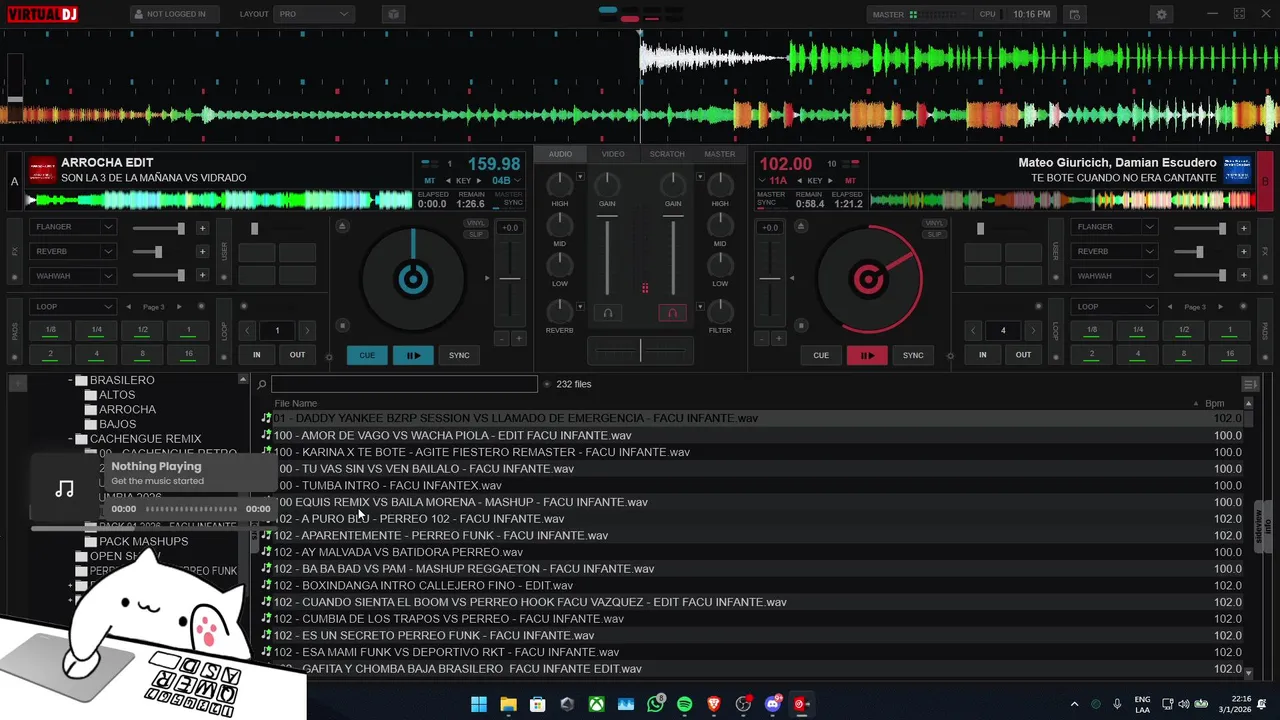Click left deck pitch minus button
The height and width of the screenshot is (720, 1280).
point(502,339)
